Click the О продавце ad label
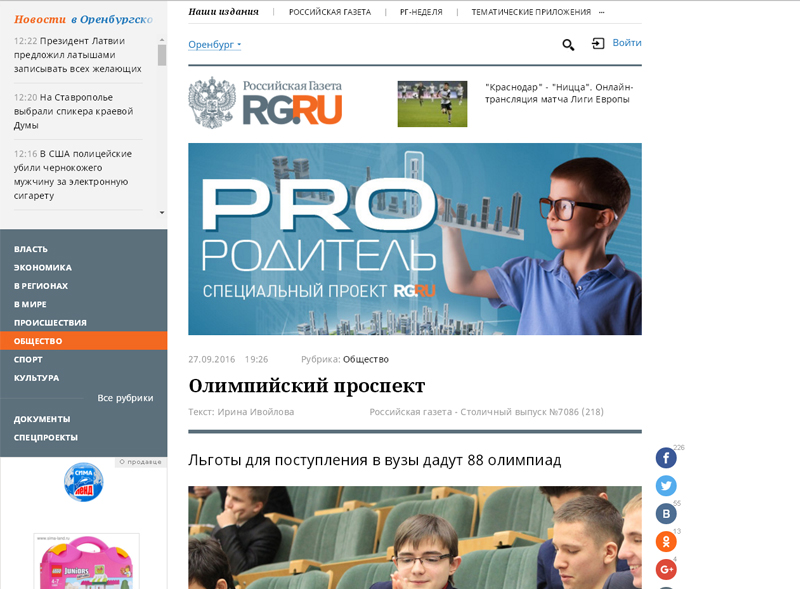 [x=140, y=462]
